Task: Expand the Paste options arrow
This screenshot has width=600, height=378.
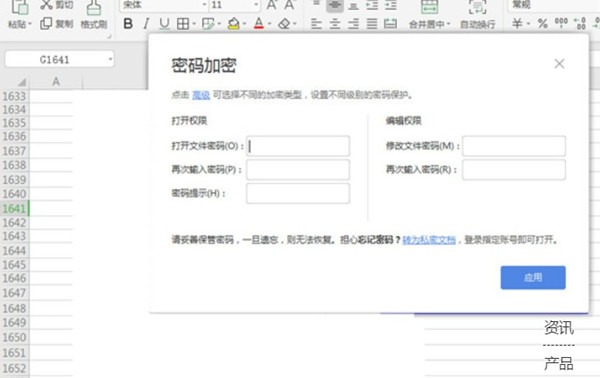Action: click(30, 24)
